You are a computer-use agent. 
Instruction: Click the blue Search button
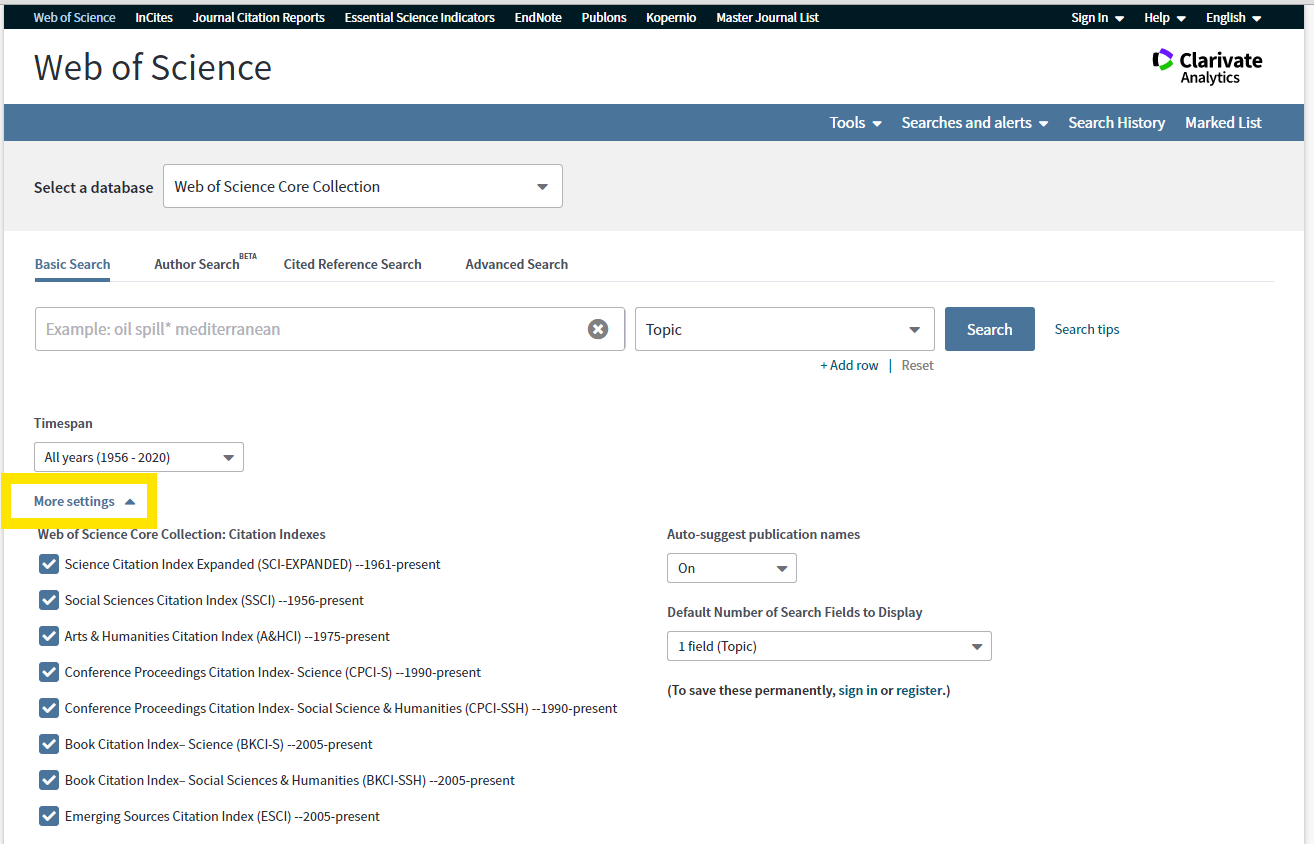click(x=990, y=329)
